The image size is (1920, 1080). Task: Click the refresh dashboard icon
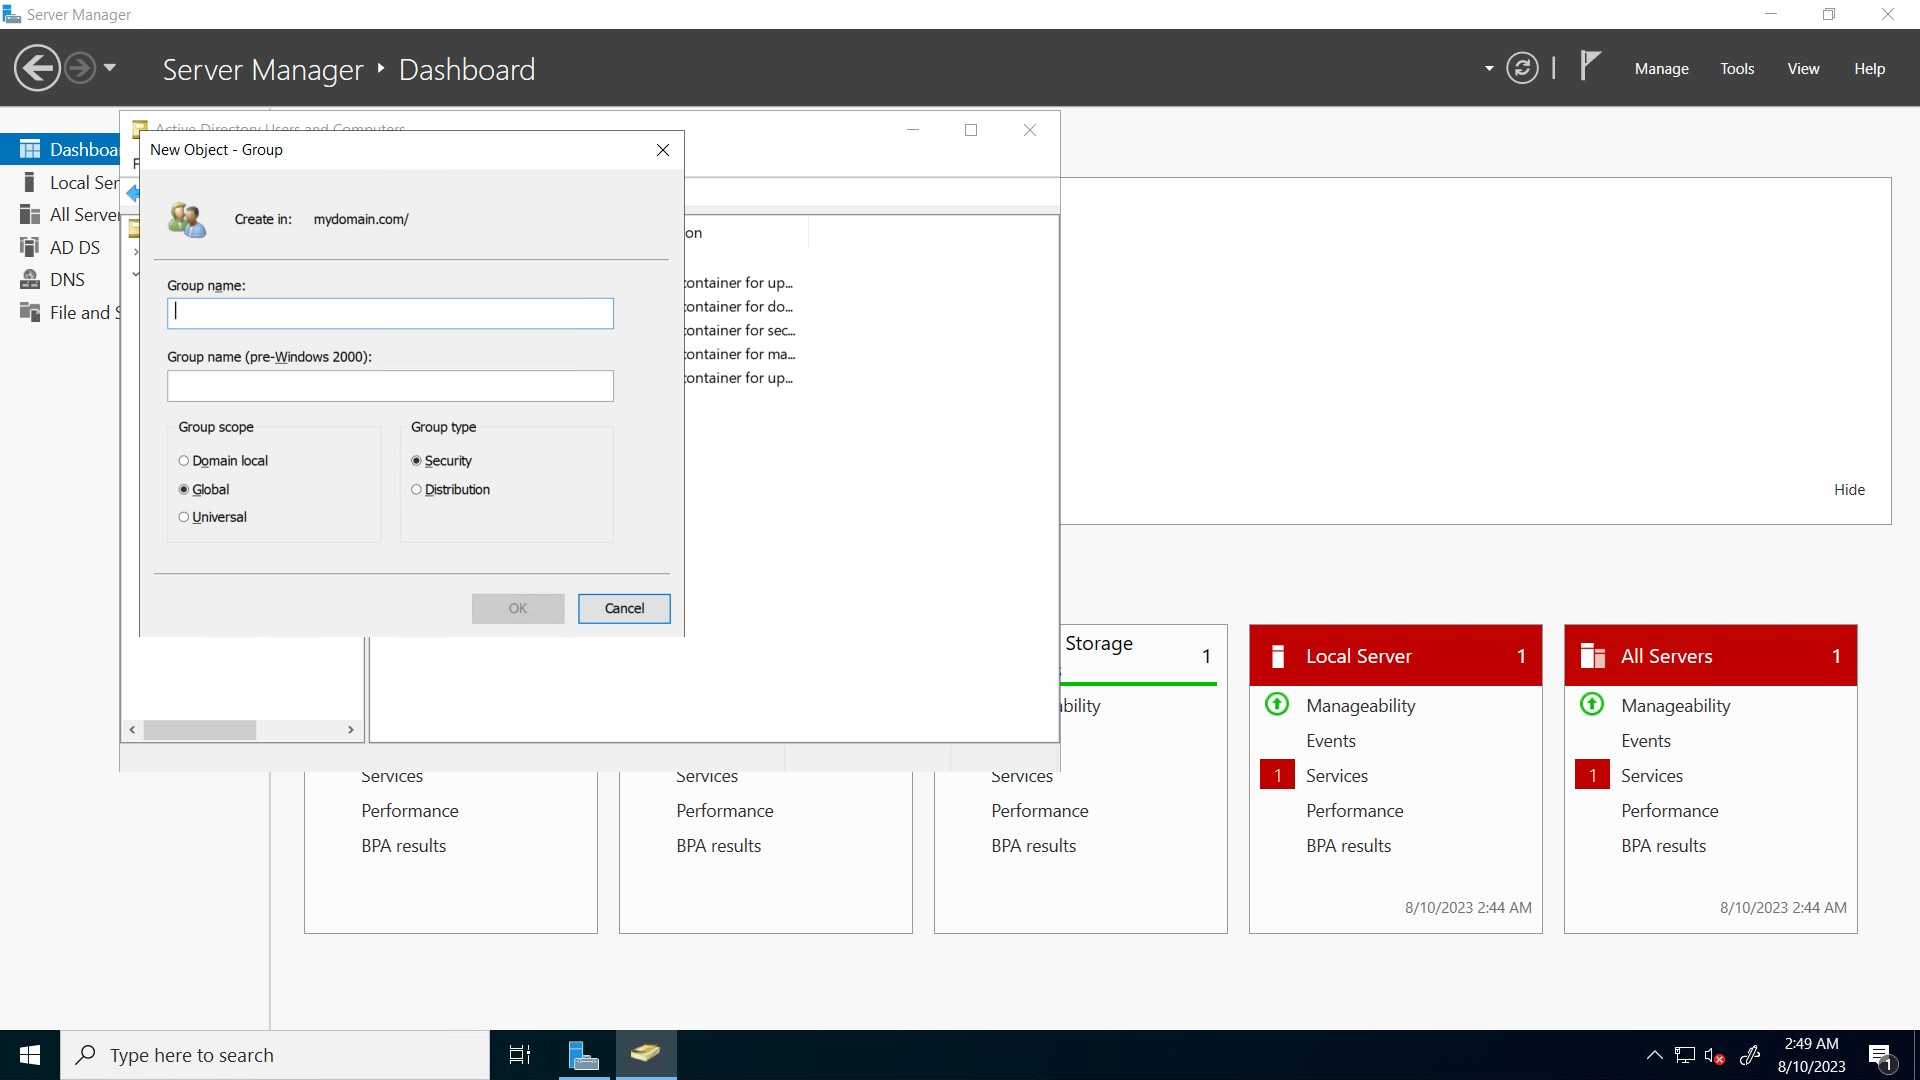tap(1522, 69)
